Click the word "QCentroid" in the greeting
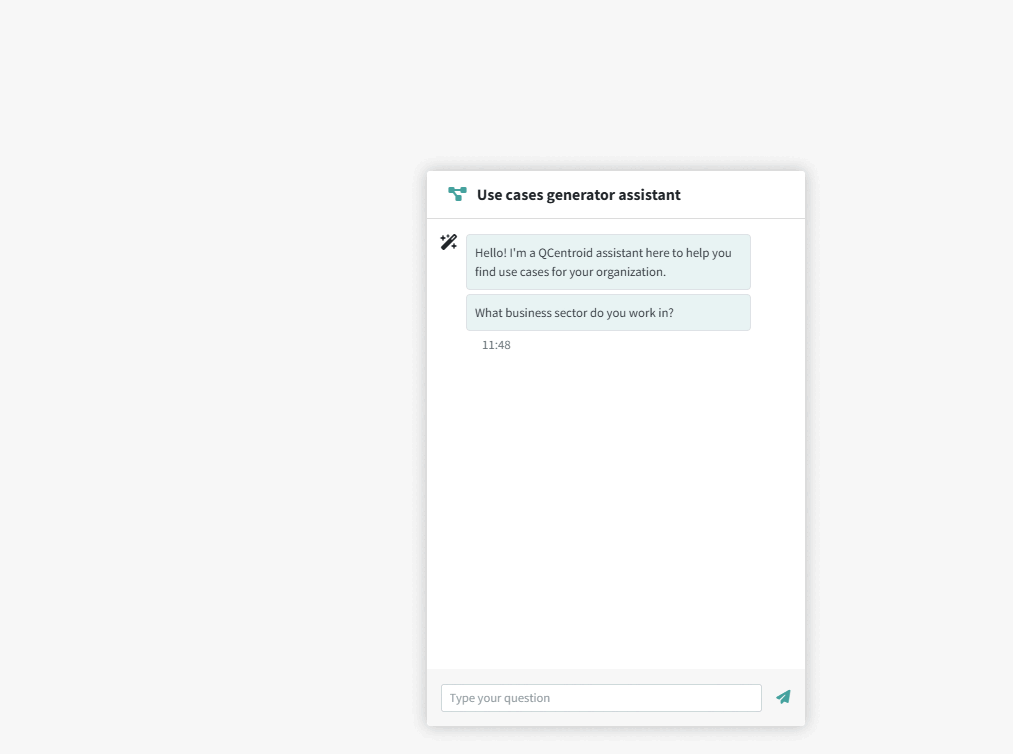Image resolution: width=1013 pixels, height=754 pixels. pyautogui.click(x=565, y=253)
